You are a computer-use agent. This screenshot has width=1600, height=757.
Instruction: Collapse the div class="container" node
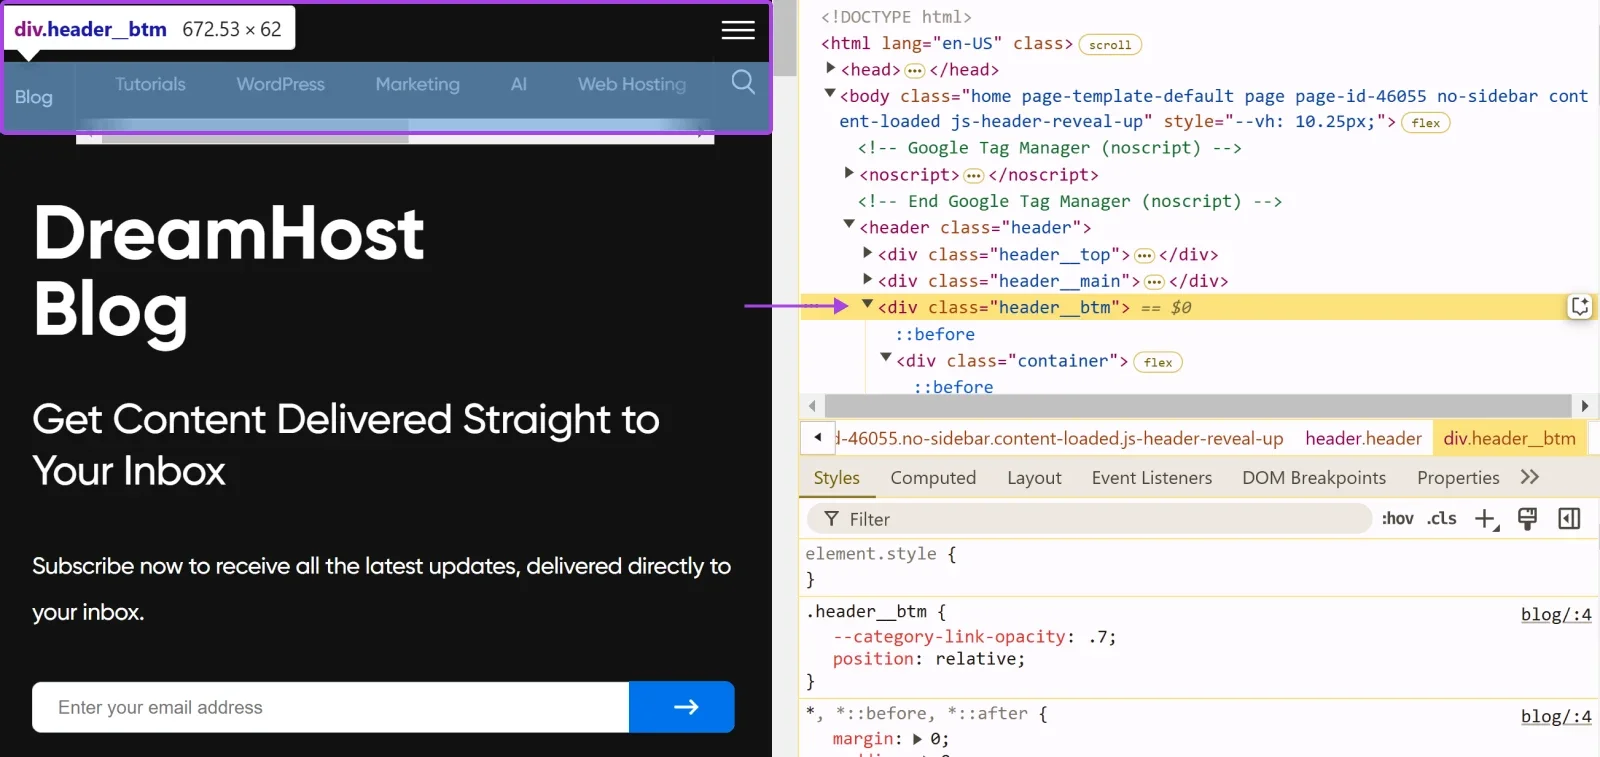tap(885, 358)
